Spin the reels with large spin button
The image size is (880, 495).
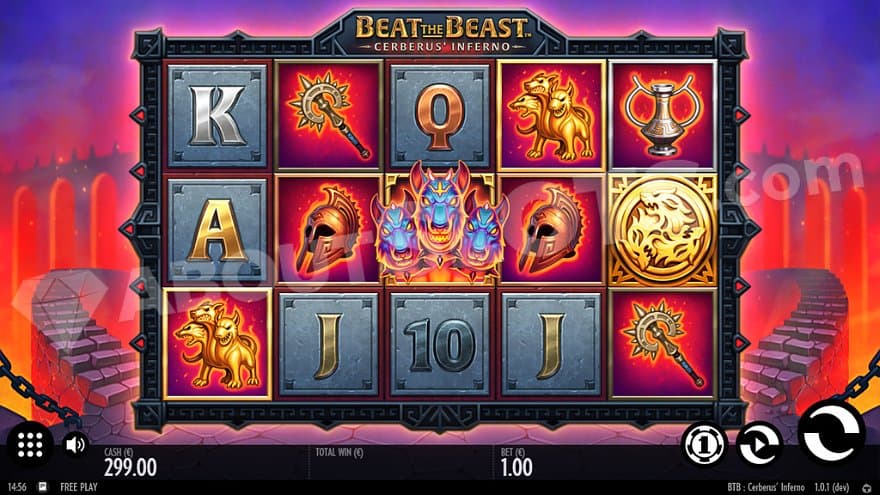[x=831, y=433]
